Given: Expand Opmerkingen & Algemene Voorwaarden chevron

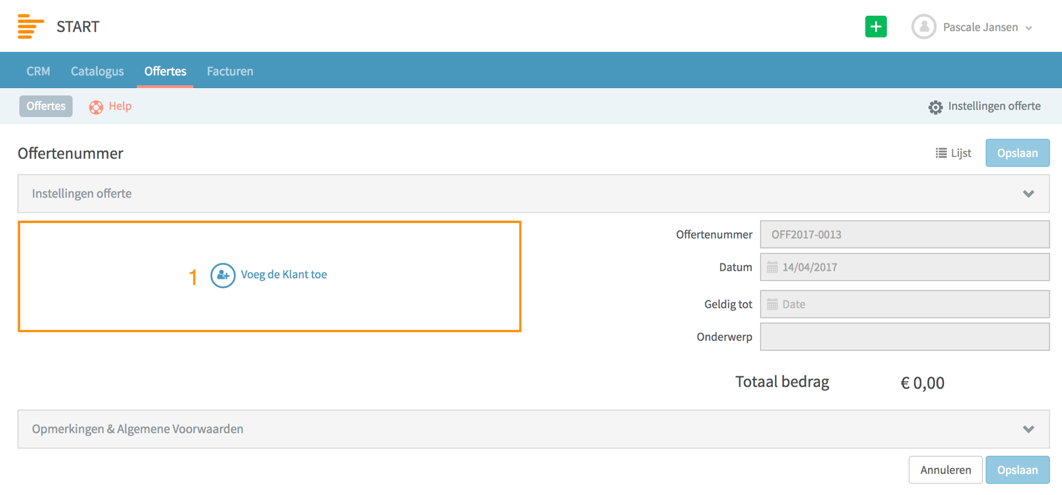Looking at the screenshot, I should pos(1028,429).
